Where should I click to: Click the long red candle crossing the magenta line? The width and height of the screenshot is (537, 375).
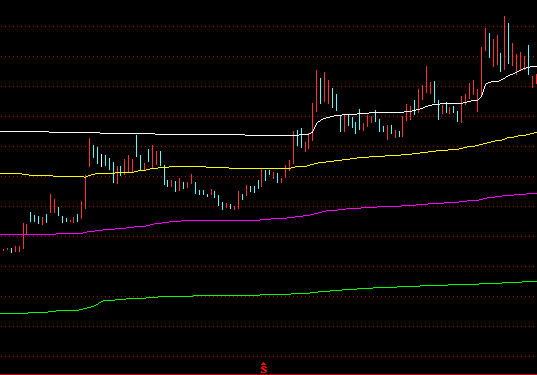[x=24, y=236]
